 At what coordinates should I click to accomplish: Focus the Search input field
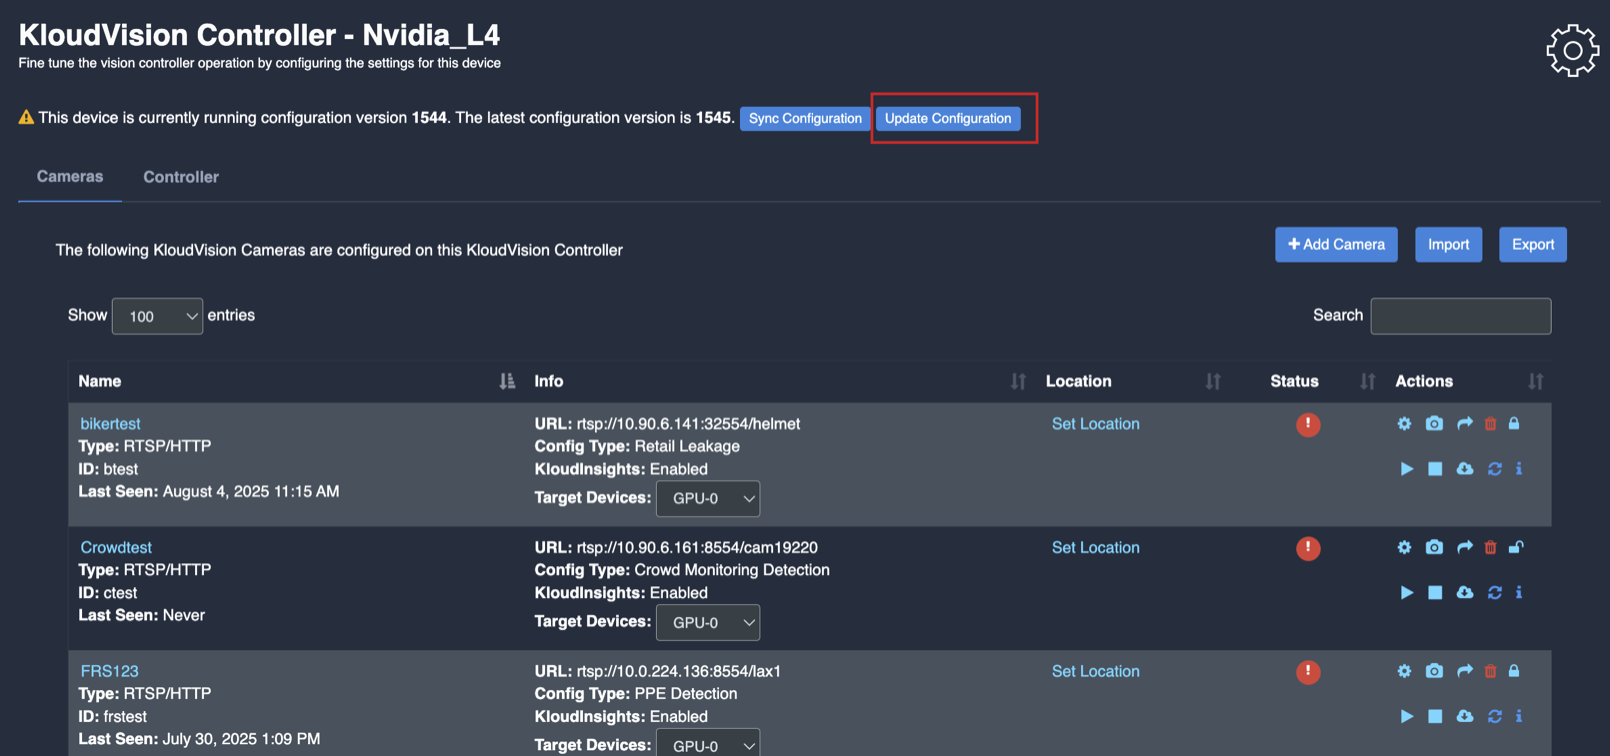click(x=1460, y=316)
